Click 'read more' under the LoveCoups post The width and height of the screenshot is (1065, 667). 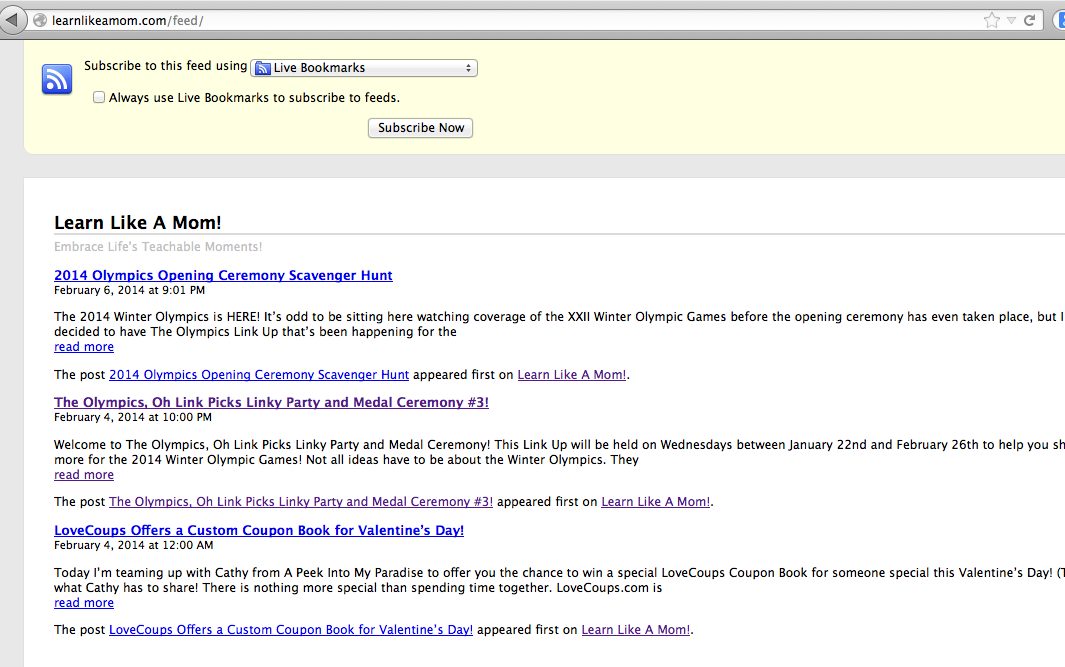tap(84, 603)
